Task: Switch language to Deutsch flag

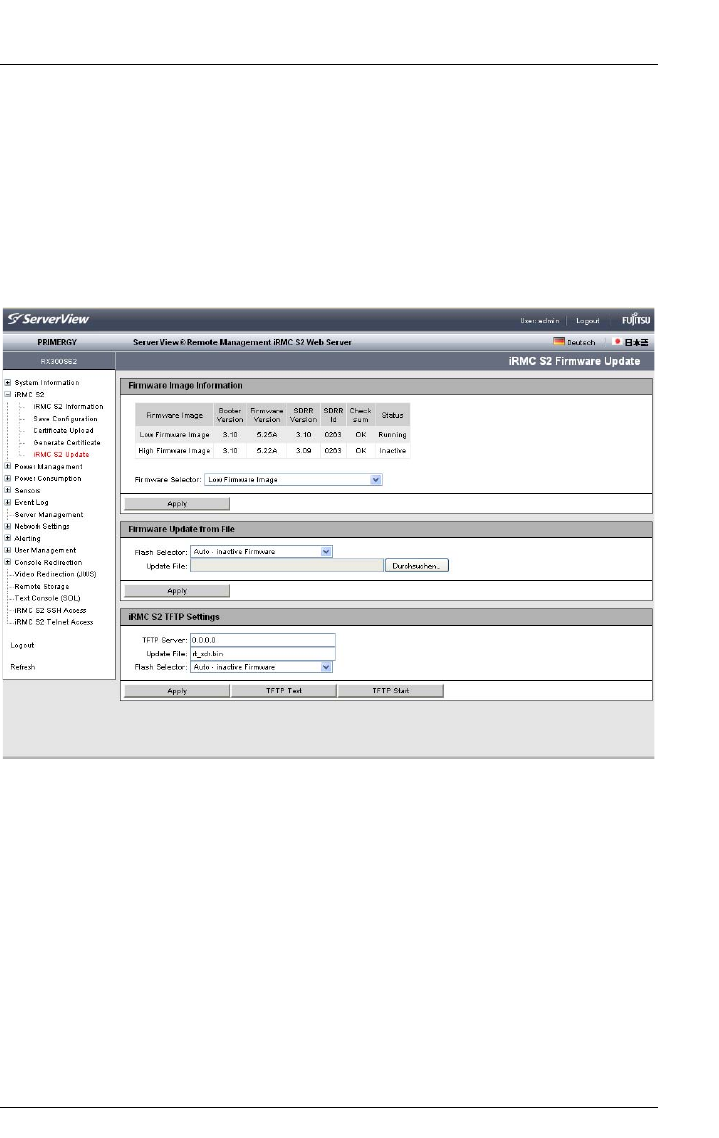Action: click(559, 342)
